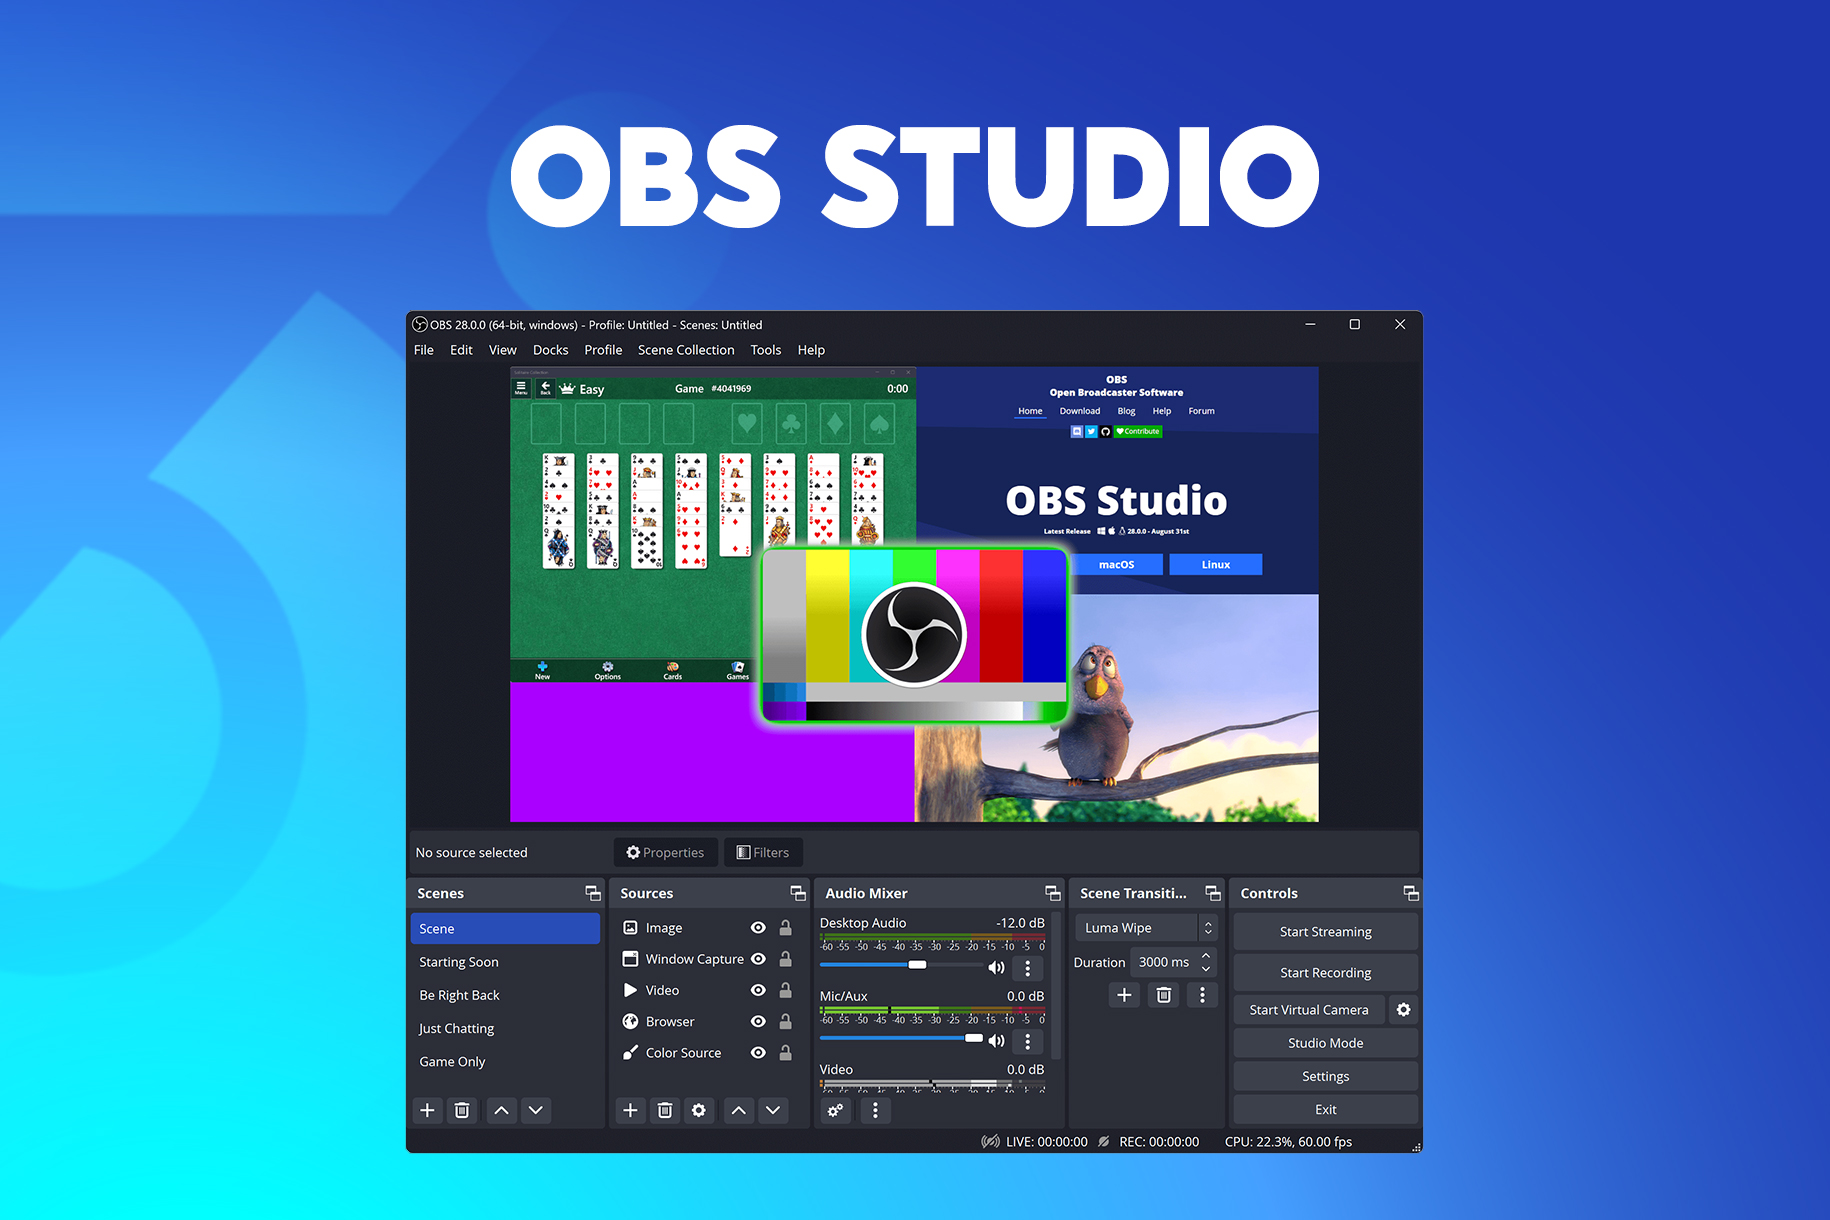This screenshot has height=1220, width=1830.
Task: Remove selected source with trash icon
Action: [x=665, y=1110]
